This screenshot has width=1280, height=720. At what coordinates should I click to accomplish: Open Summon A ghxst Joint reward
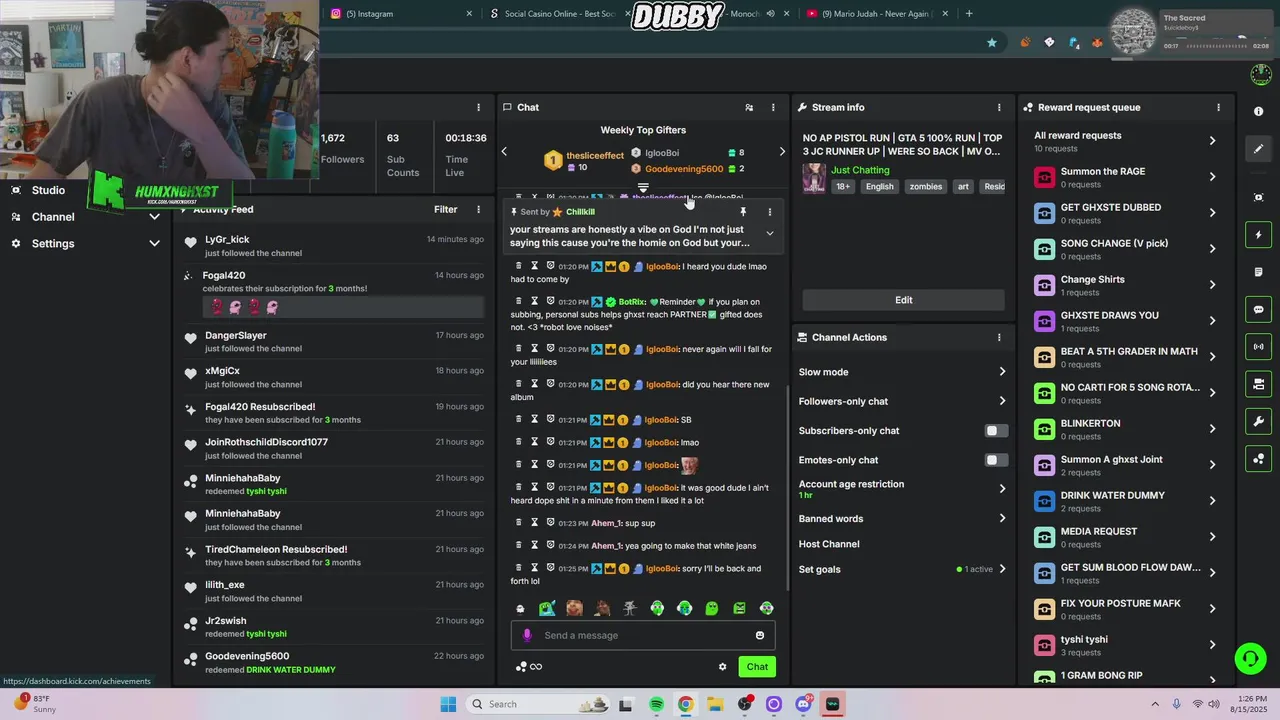pos(1124,465)
